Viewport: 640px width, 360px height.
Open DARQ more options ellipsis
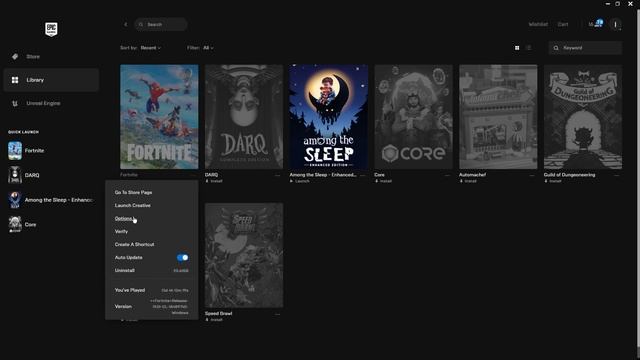click(x=278, y=175)
